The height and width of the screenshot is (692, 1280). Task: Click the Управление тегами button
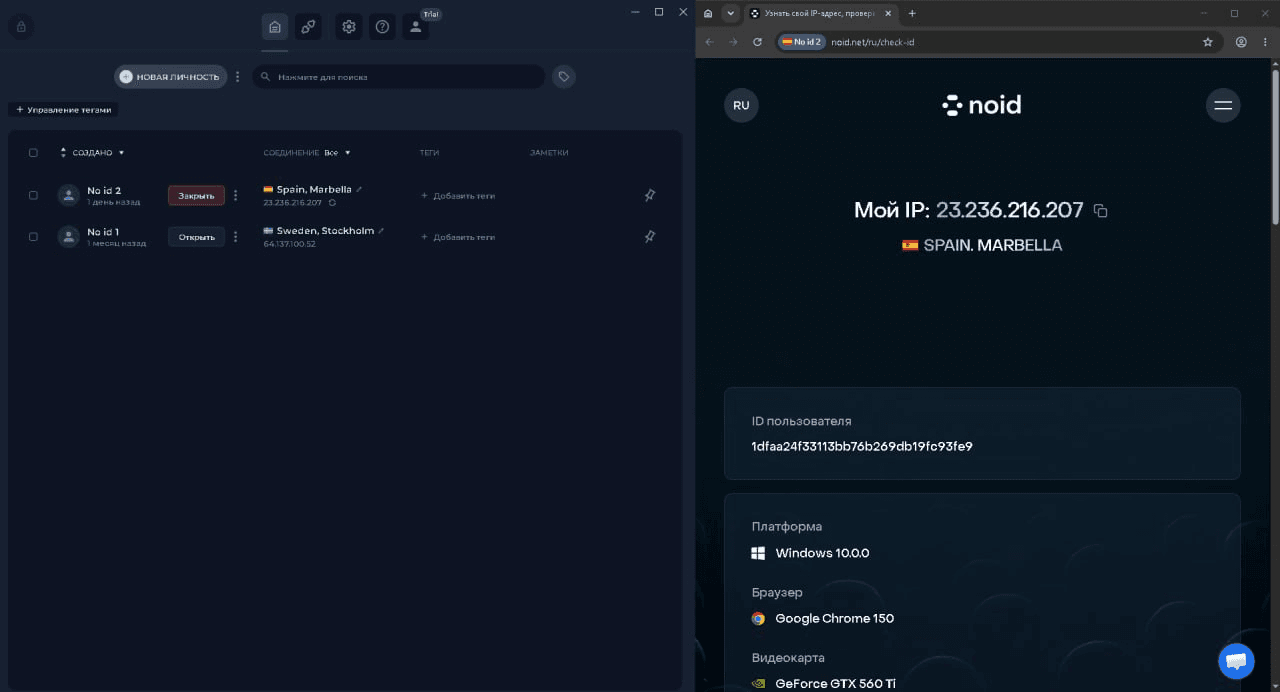click(x=64, y=110)
